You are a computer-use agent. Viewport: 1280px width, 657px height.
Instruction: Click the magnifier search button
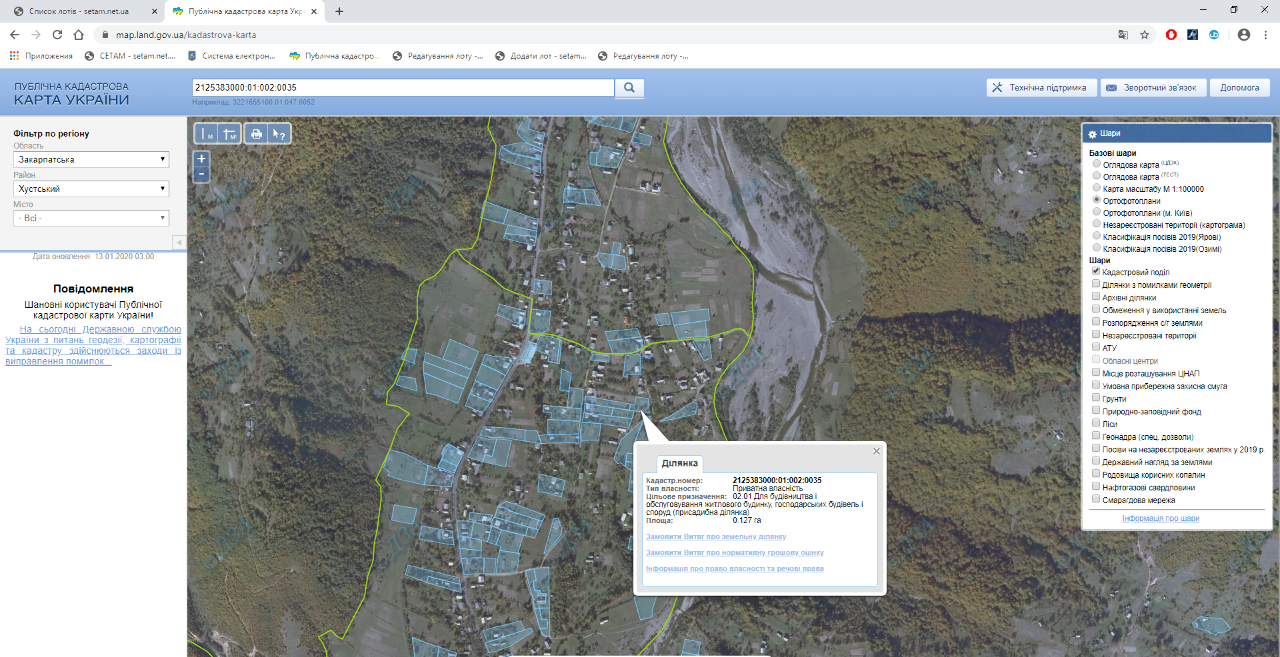tap(630, 88)
